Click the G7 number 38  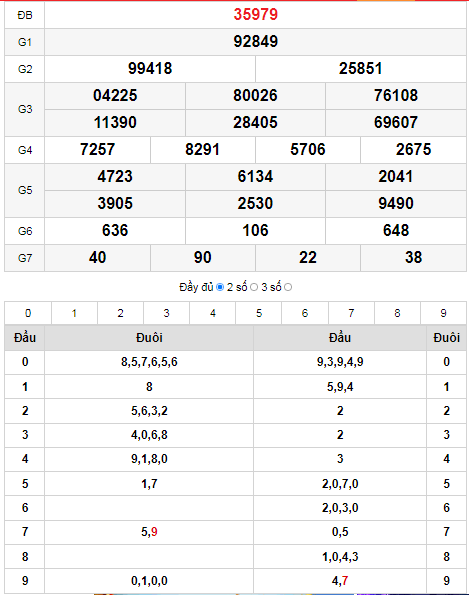pyautogui.click(x=413, y=257)
